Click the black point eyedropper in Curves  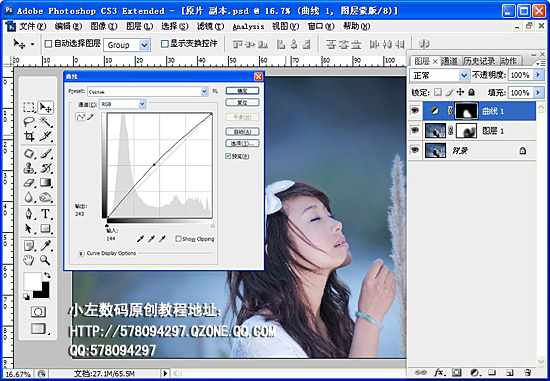pyautogui.click(x=140, y=239)
